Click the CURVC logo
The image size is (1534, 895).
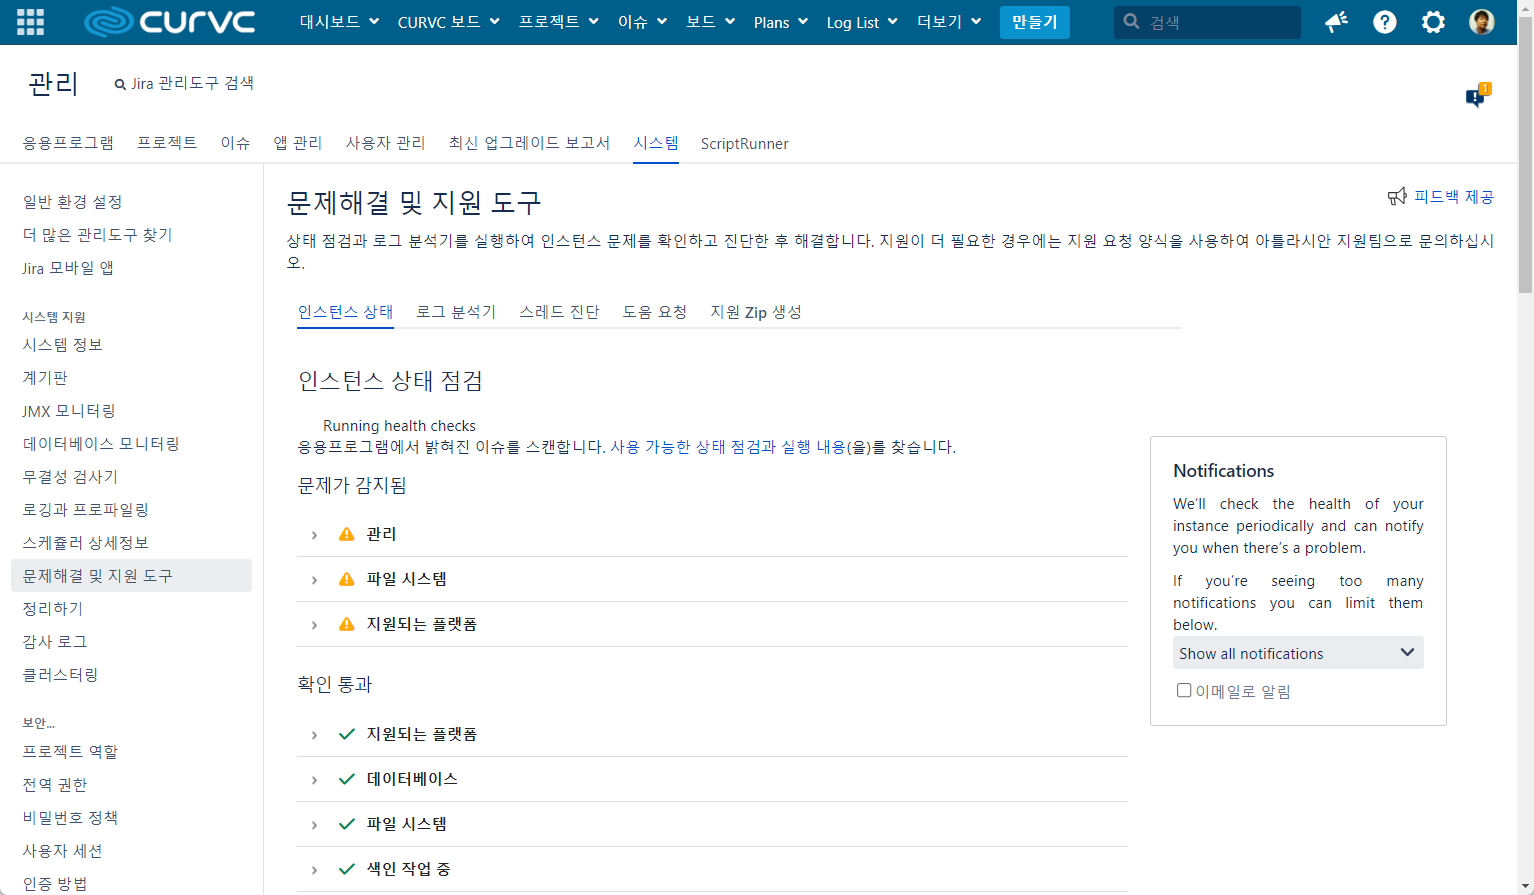click(168, 21)
